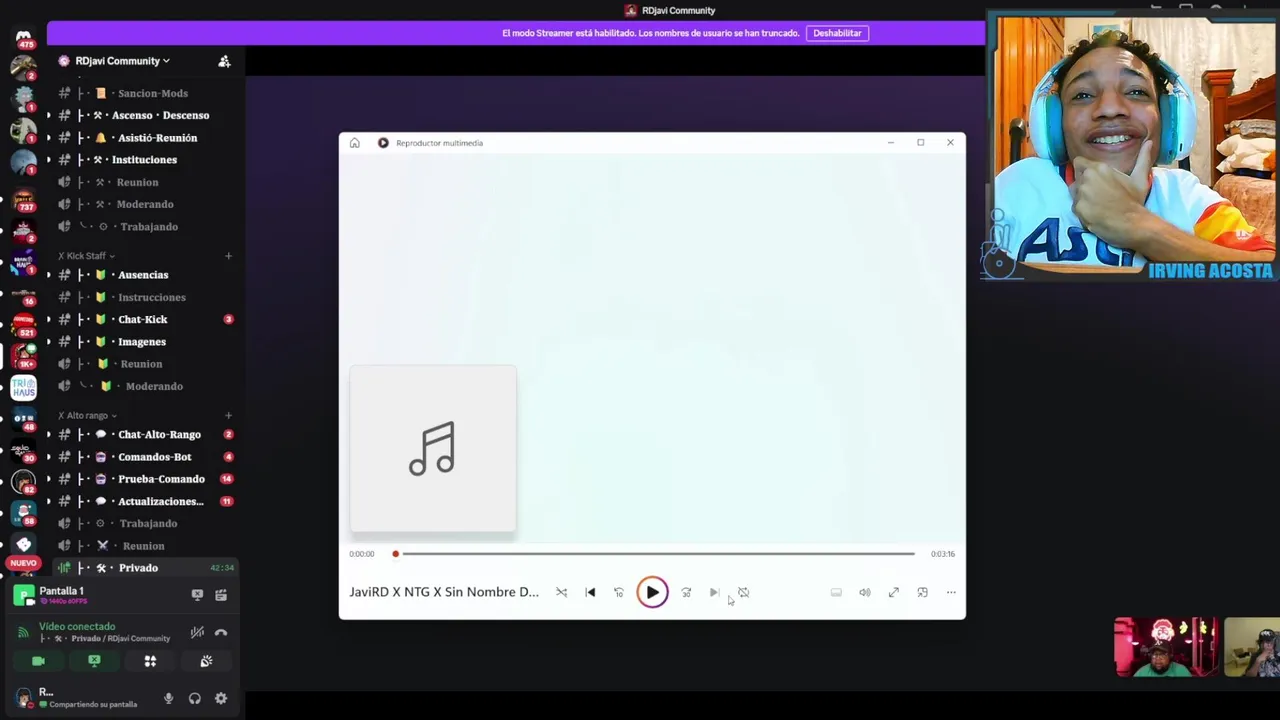Click Video conectado connection status
1280x720 pixels.
[77, 627]
